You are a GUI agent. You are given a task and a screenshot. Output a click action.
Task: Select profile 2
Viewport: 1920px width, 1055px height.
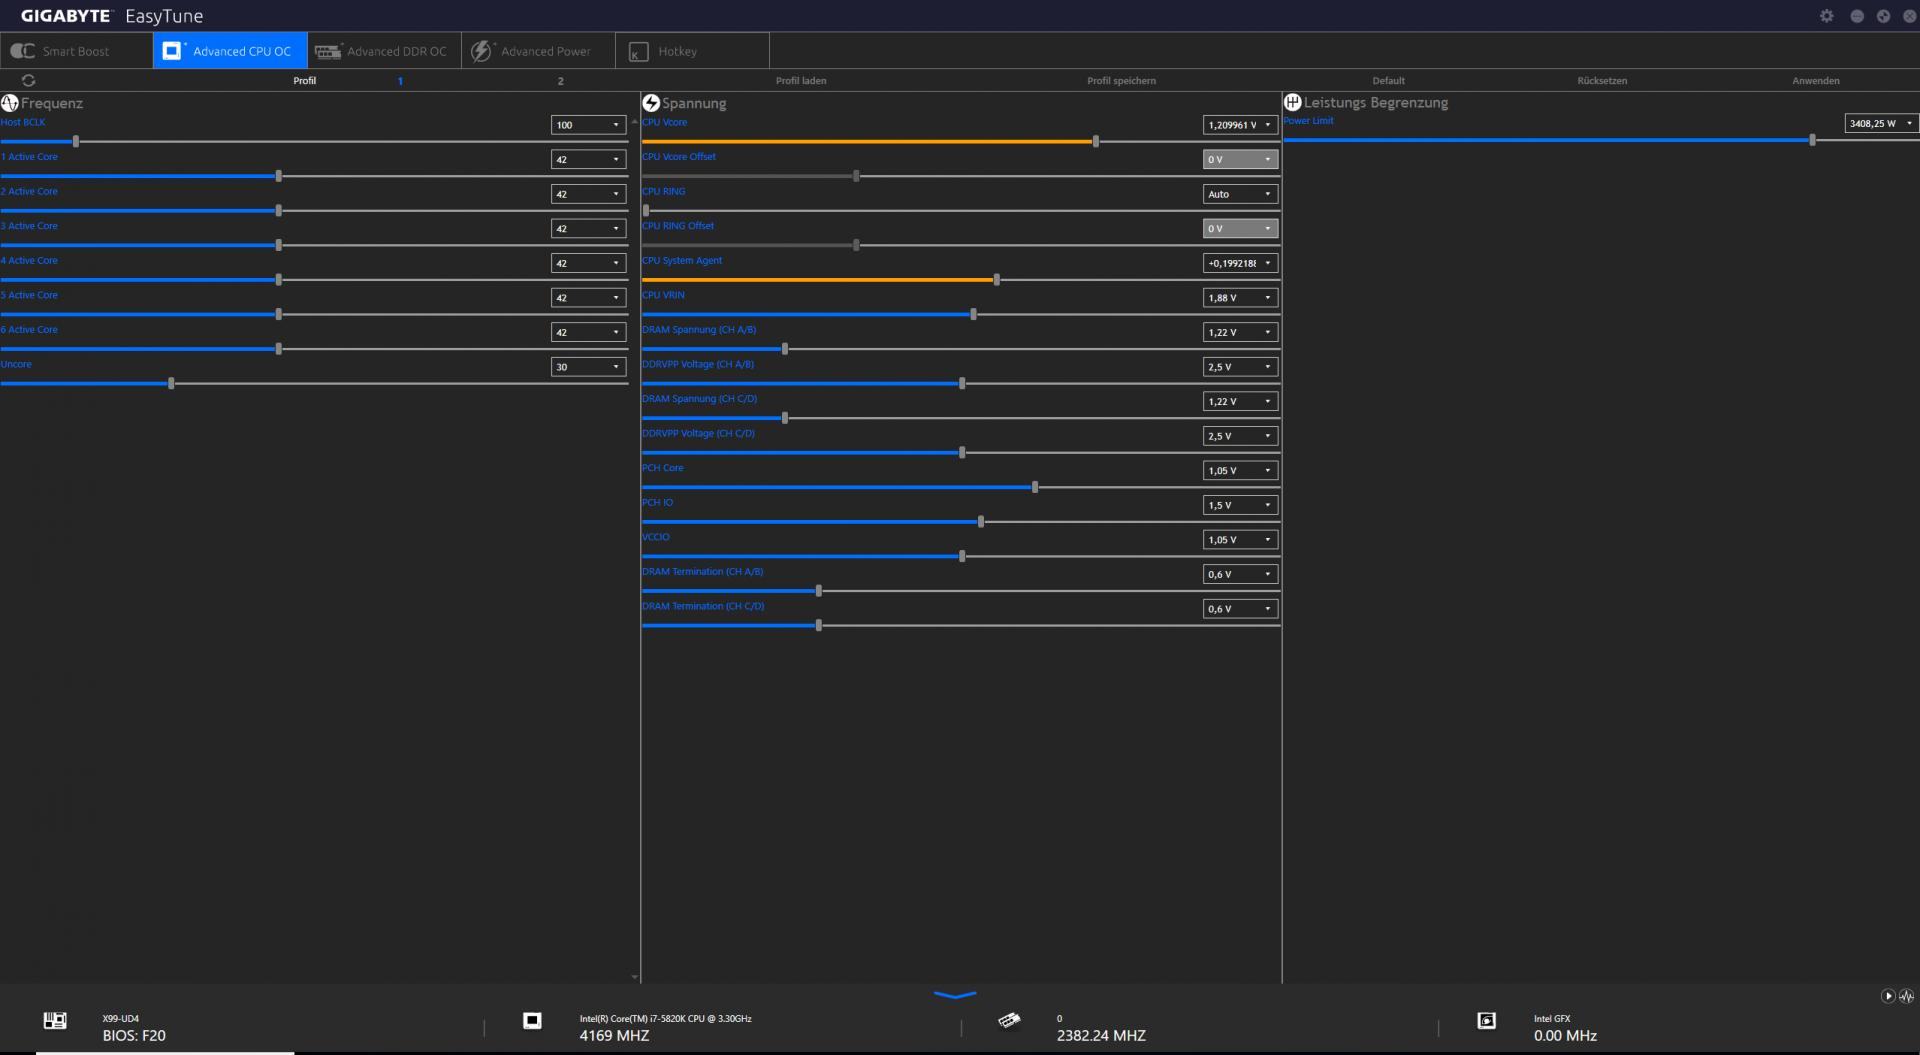coord(560,81)
